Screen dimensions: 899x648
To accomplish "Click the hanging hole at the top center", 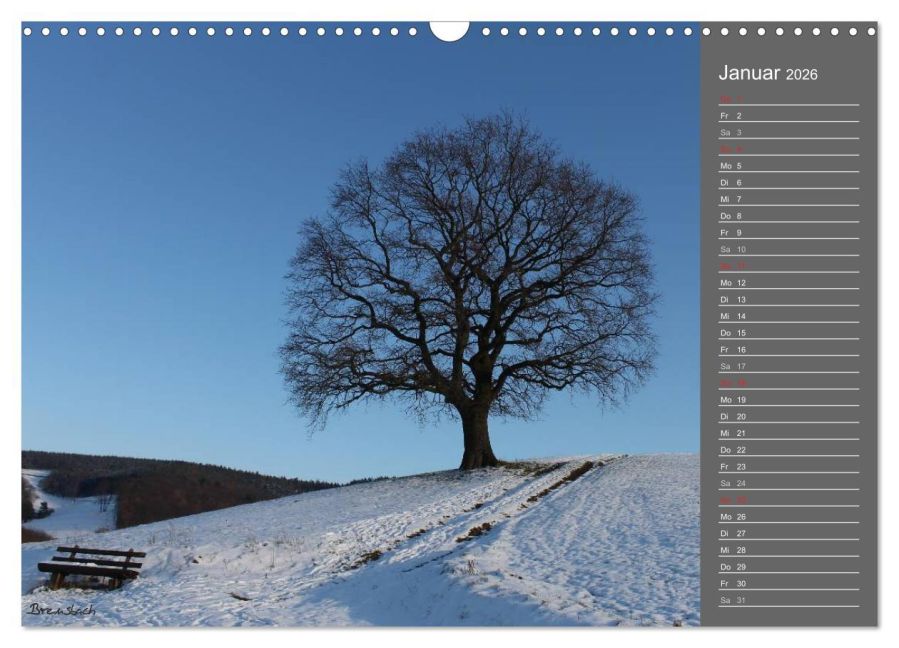I will tap(449, 27).
